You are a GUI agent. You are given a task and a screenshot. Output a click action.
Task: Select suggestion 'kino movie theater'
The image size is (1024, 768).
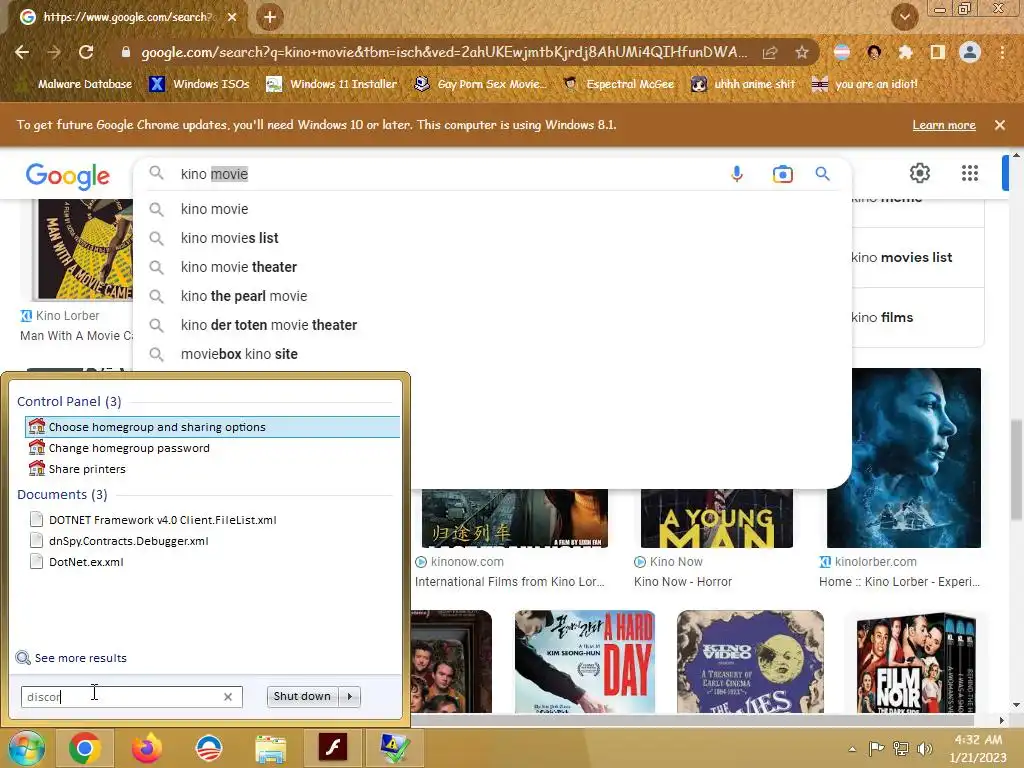(x=492, y=267)
